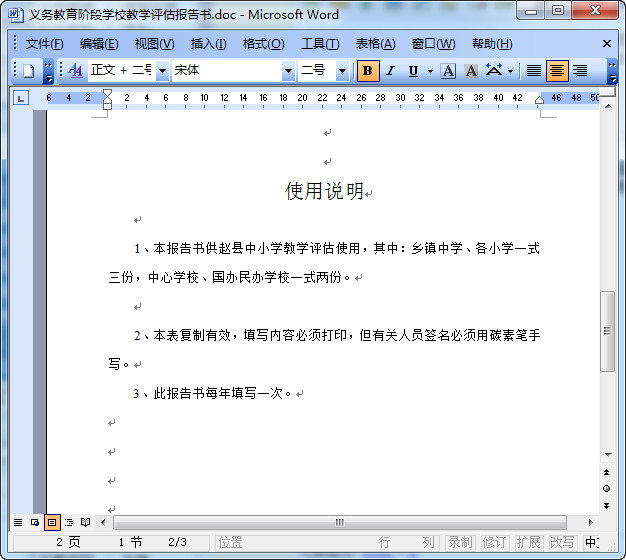Toggle italic formatting button
The width and height of the screenshot is (626, 560).
pos(390,71)
